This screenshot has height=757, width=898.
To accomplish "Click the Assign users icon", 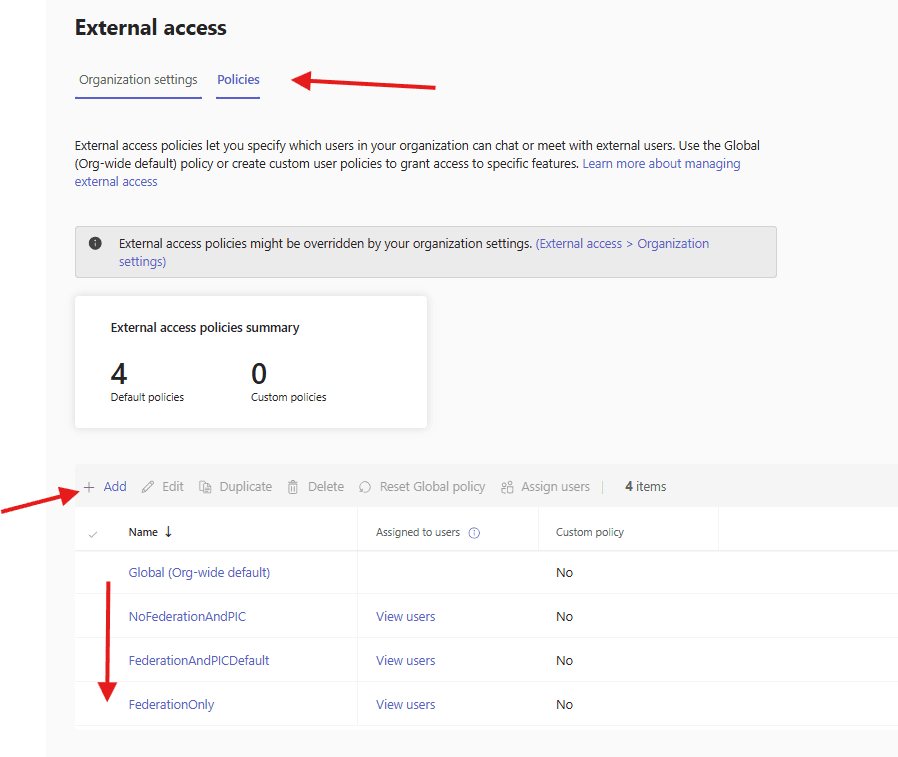I will pyautogui.click(x=507, y=487).
